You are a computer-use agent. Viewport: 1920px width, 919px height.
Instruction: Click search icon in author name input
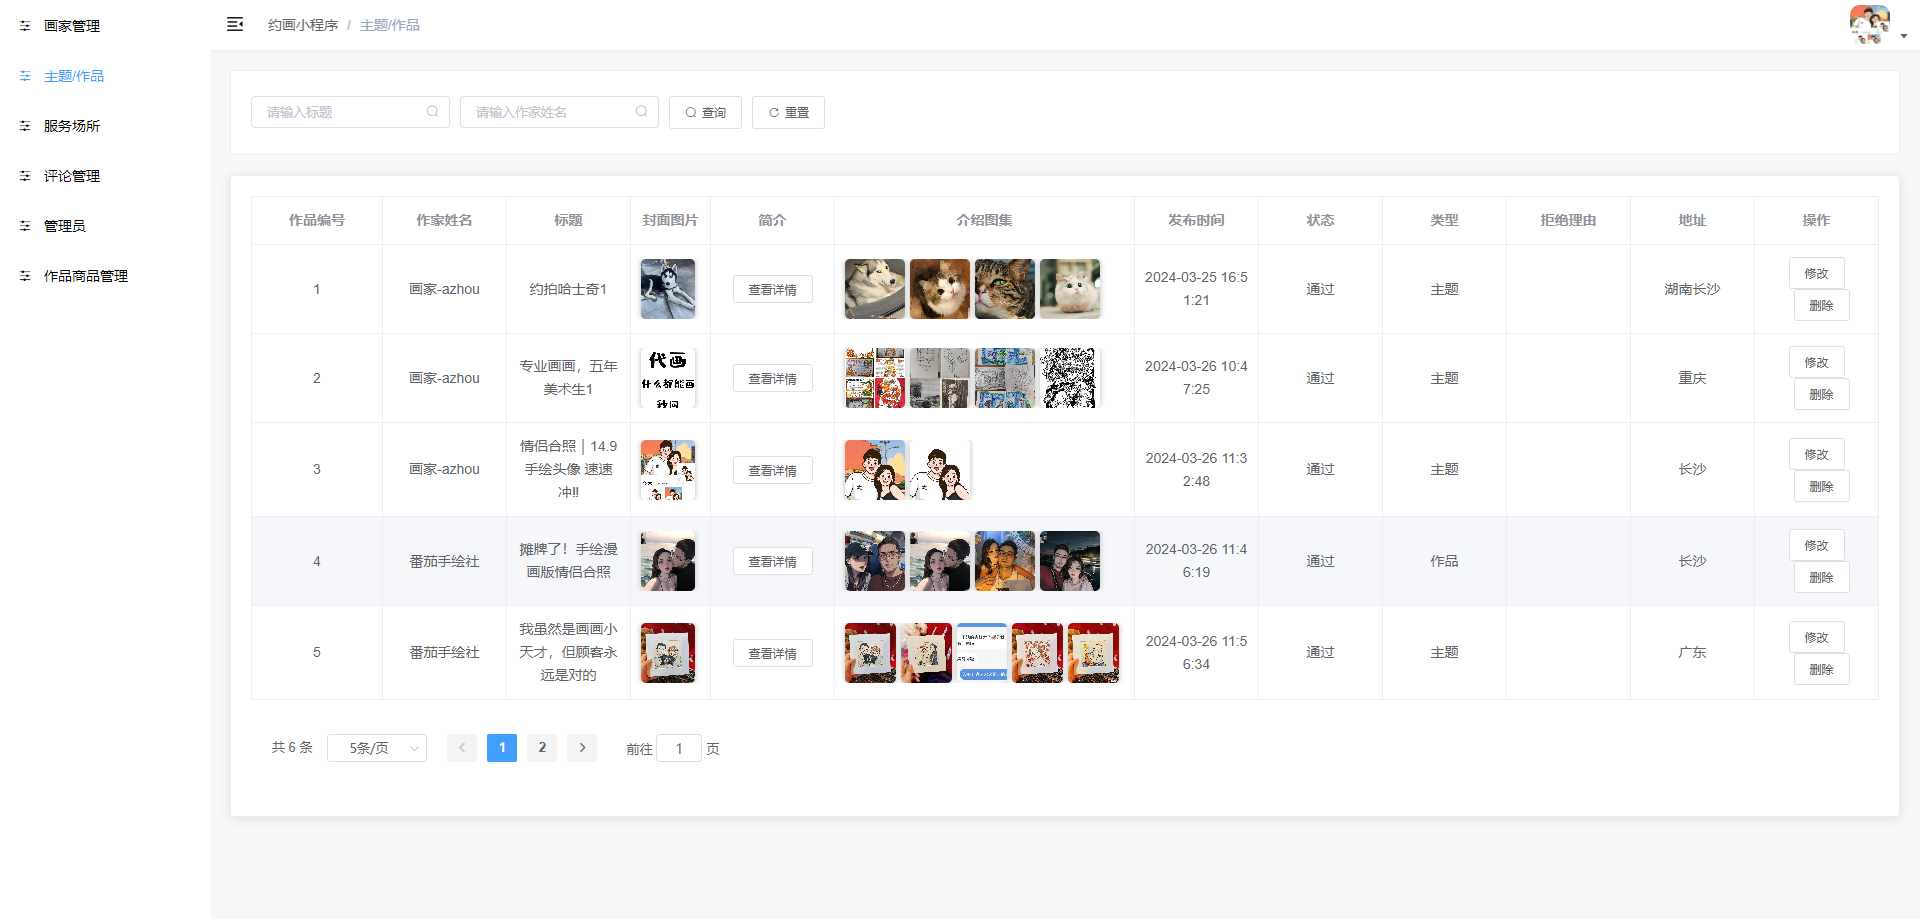pos(641,112)
